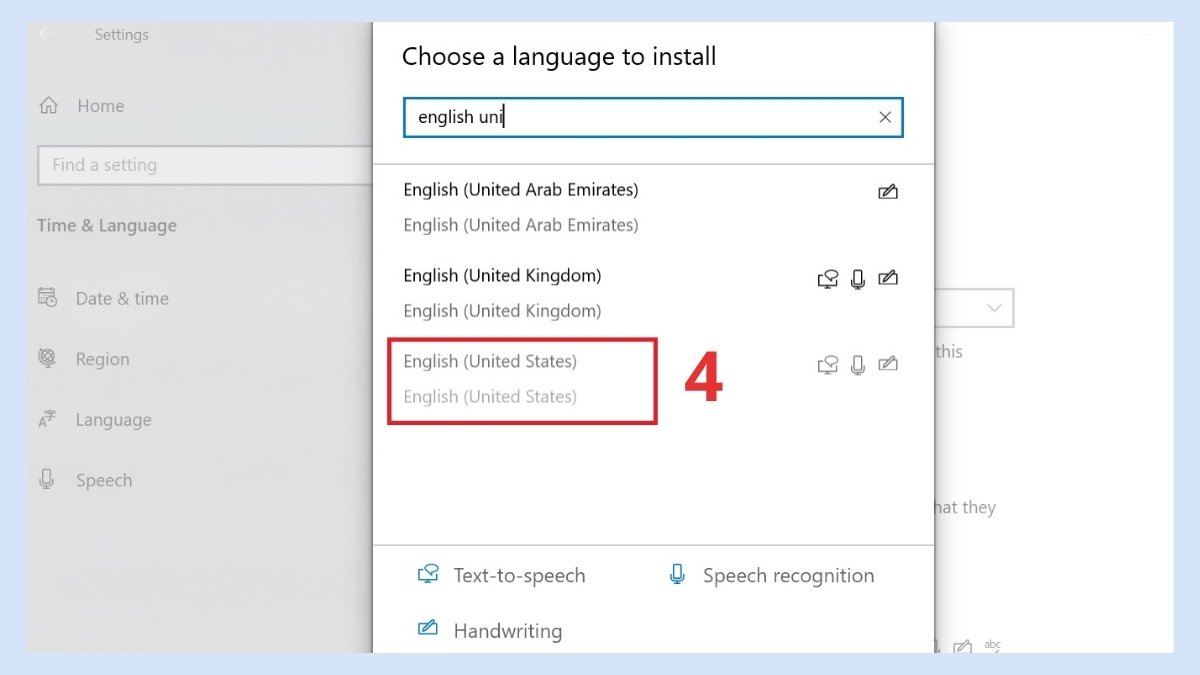Click the microphone icon beside English (United Kingdom)

pyautogui.click(x=858, y=279)
